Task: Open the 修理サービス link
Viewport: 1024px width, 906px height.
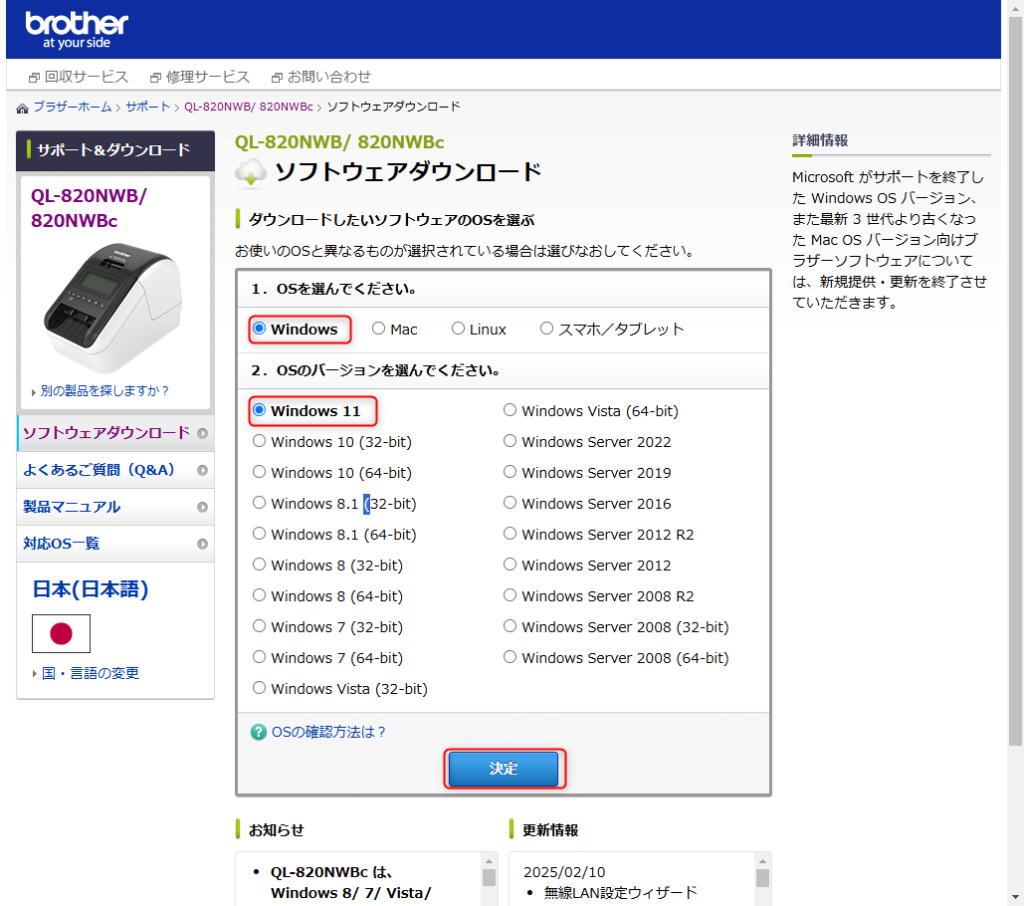Action: [x=208, y=77]
